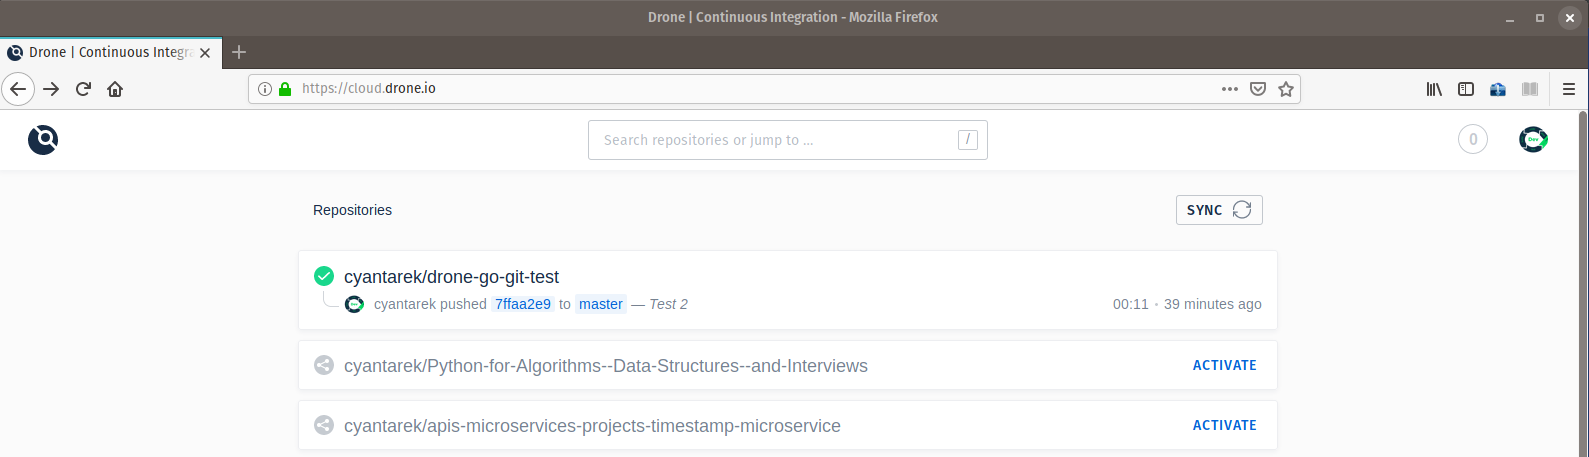This screenshot has width=1589, height=457.
Task: Click the Drone logo in the header
Action: (43, 140)
